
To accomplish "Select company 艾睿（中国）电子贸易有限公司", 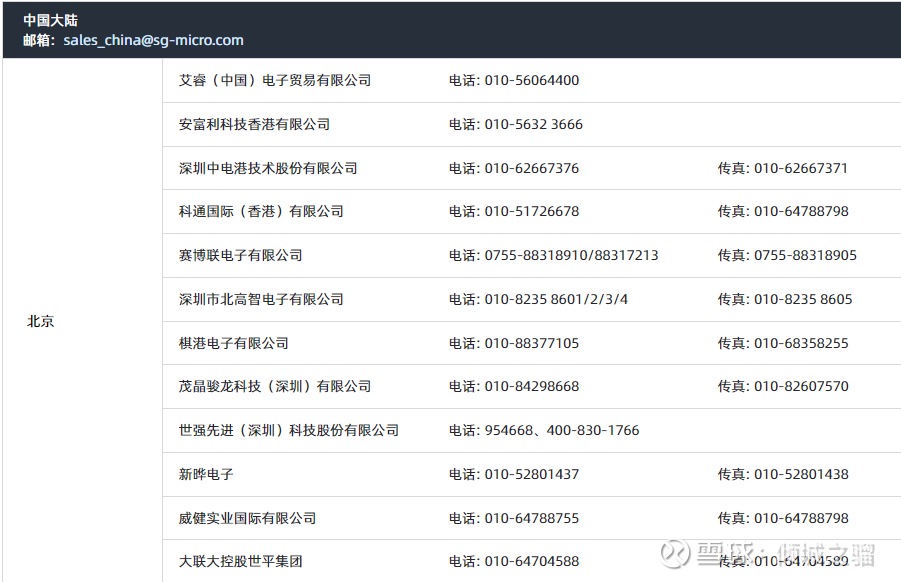I will tap(275, 80).
